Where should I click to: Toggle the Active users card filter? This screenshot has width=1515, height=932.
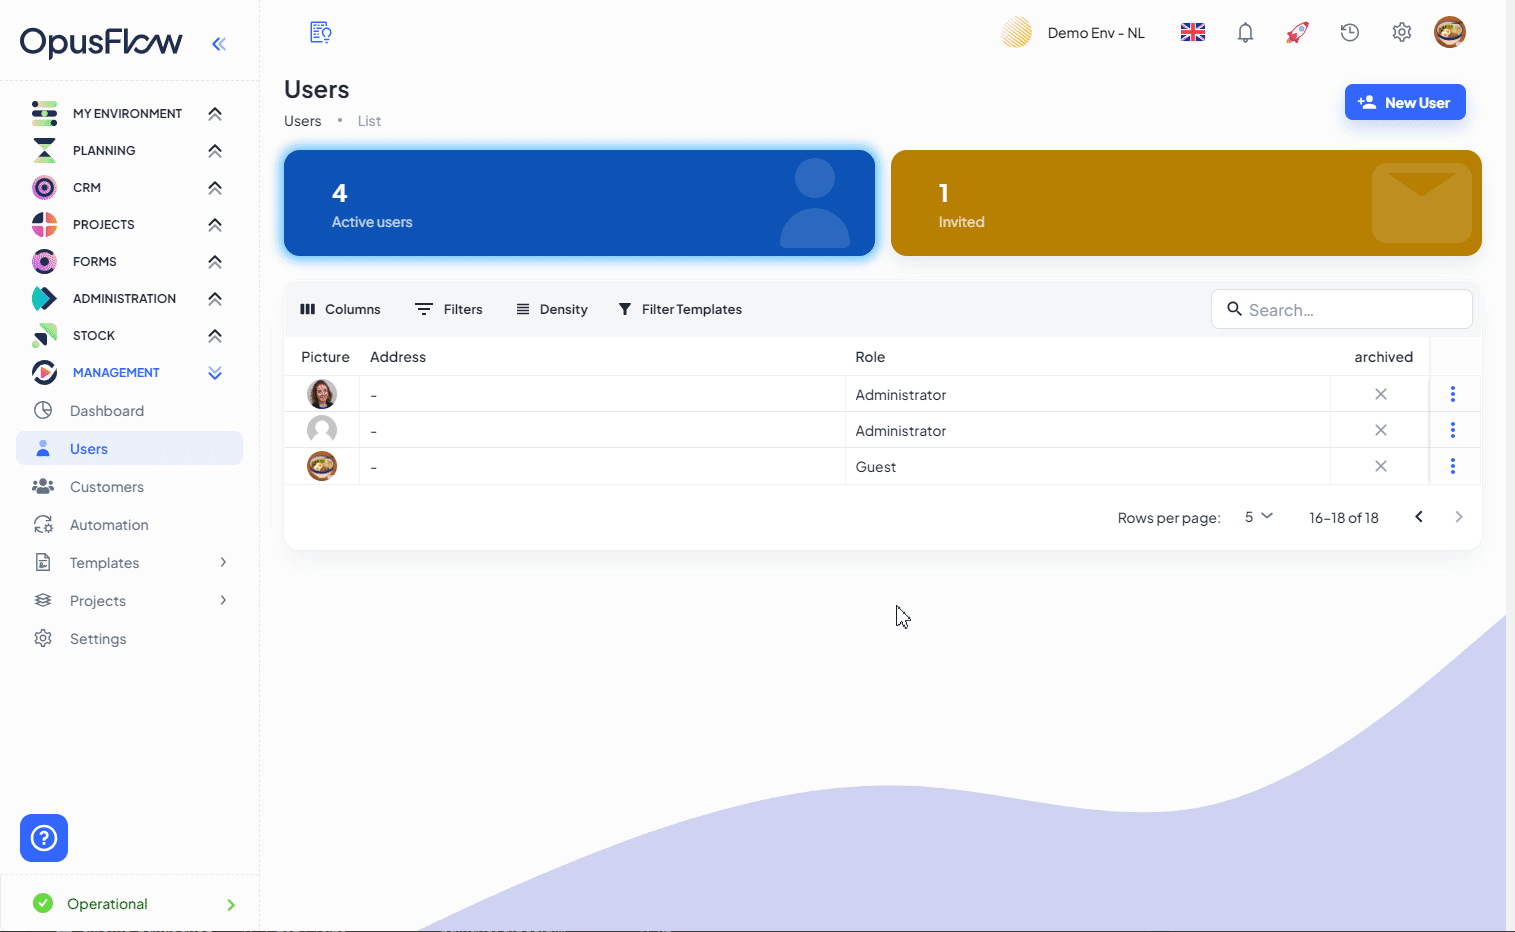tap(579, 203)
